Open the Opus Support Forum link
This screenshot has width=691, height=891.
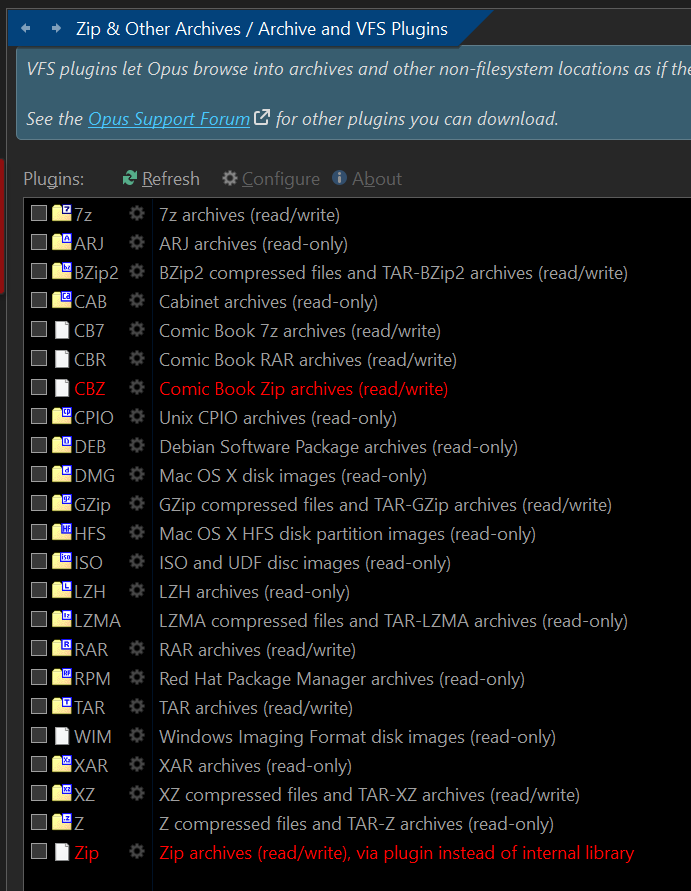point(169,119)
